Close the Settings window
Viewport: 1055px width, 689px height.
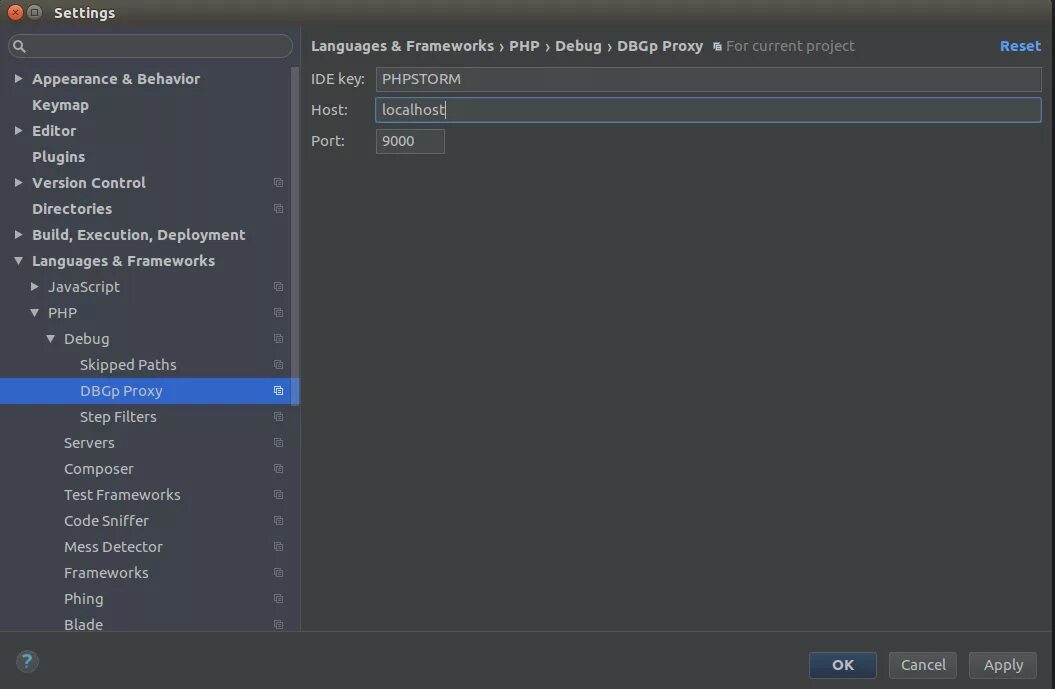click(15, 12)
